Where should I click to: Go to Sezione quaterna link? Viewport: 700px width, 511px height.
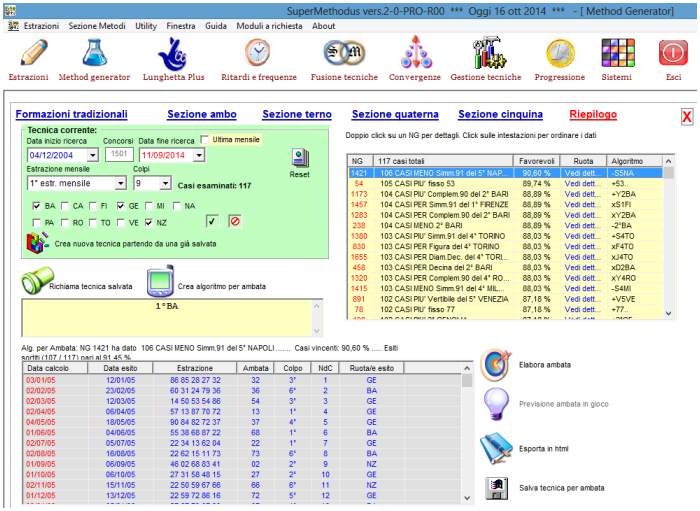(x=395, y=114)
